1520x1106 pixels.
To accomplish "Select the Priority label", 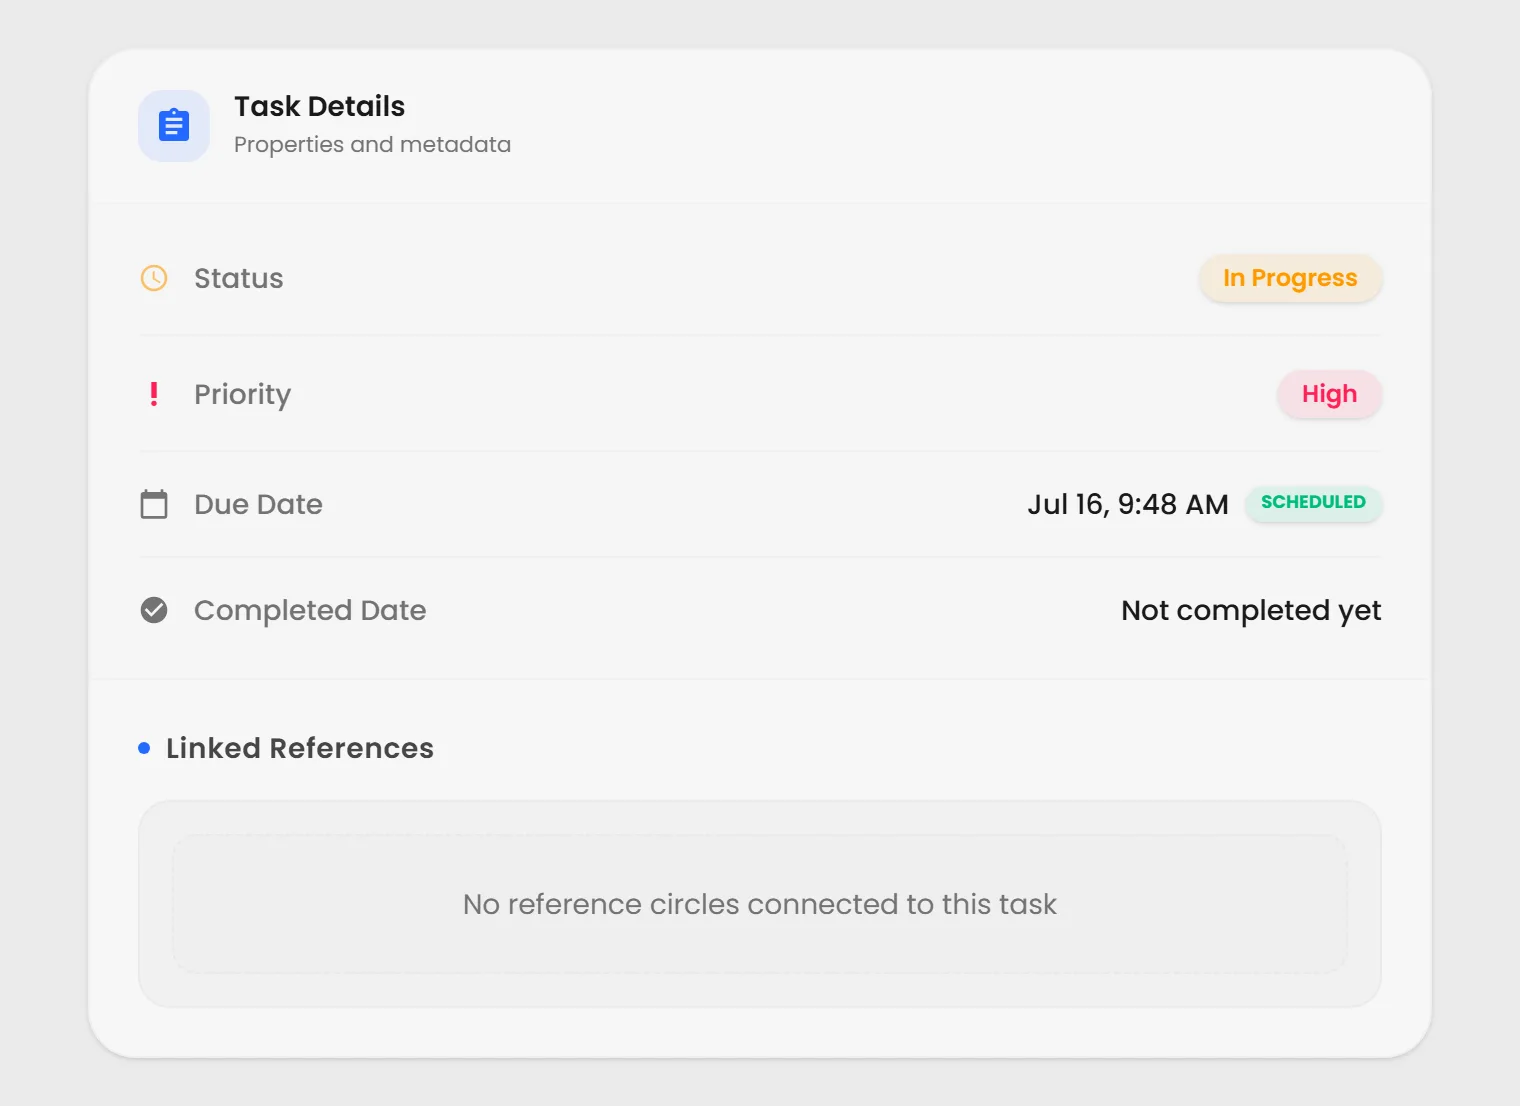I will click(243, 395).
